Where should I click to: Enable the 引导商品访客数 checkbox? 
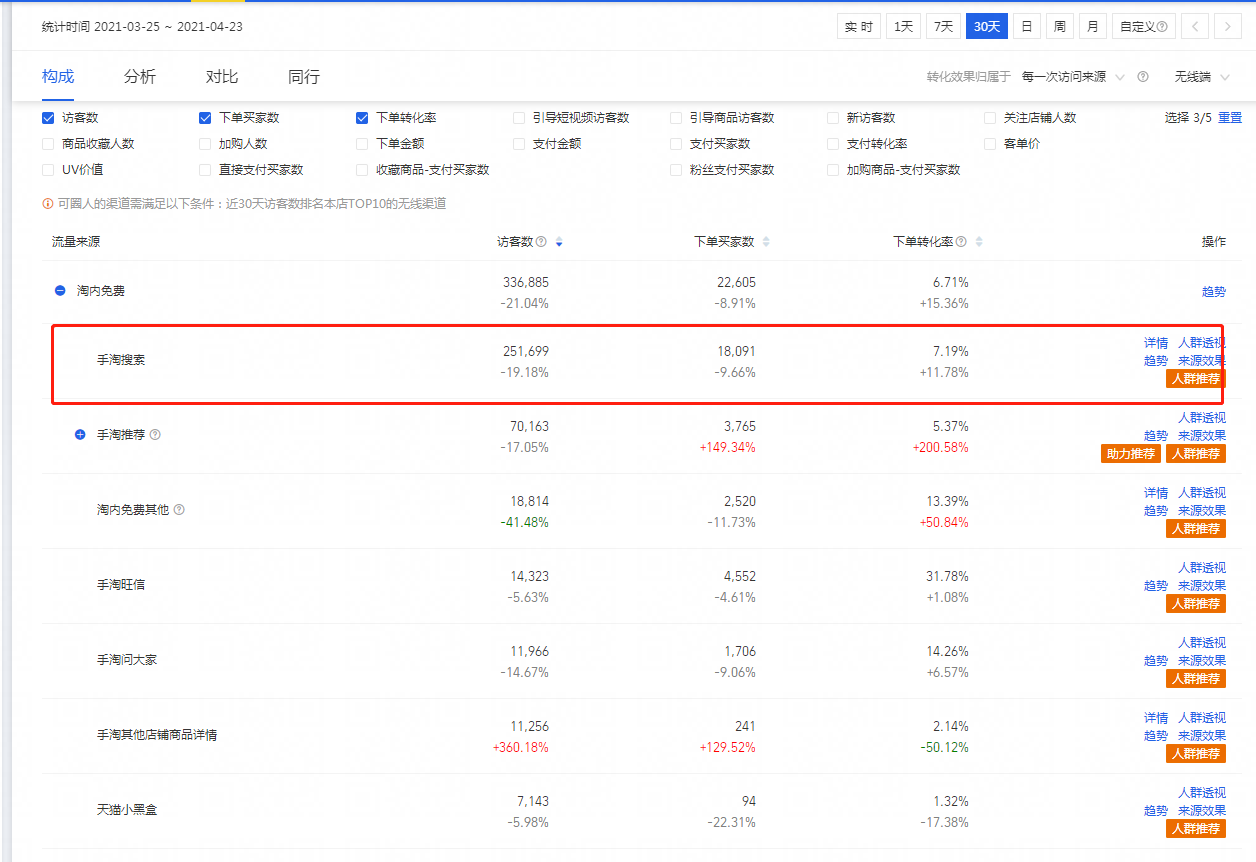(x=676, y=118)
